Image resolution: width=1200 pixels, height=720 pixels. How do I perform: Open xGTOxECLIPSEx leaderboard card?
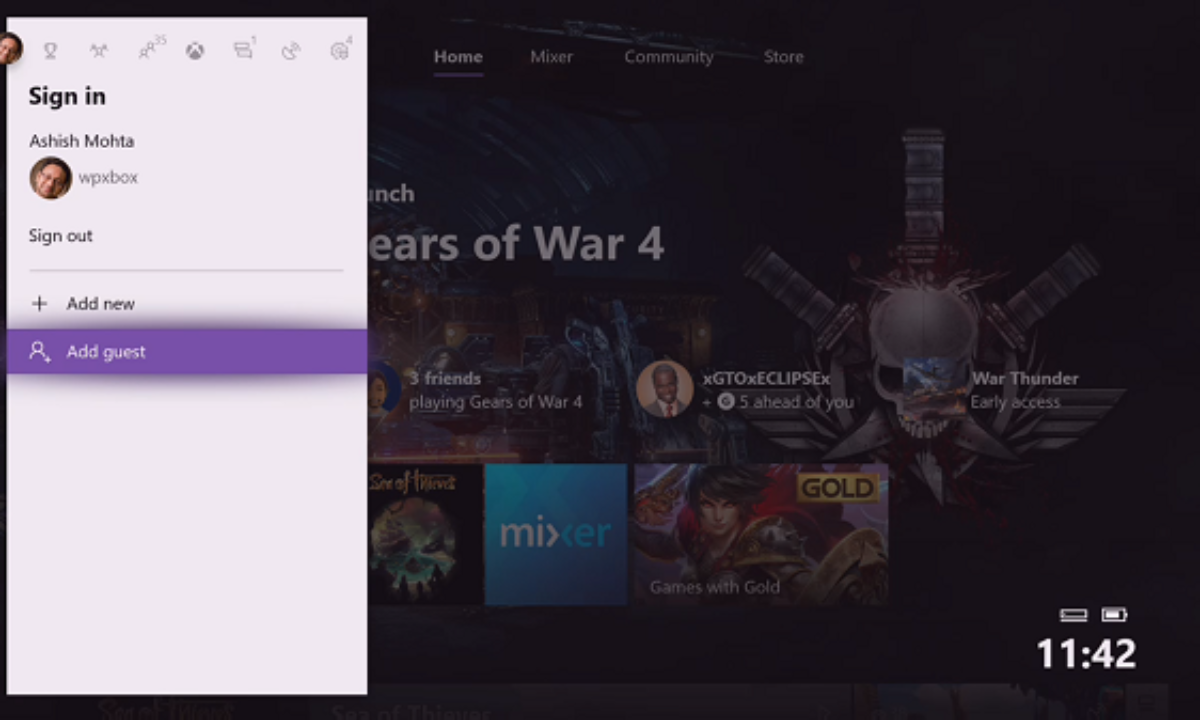click(x=746, y=390)
